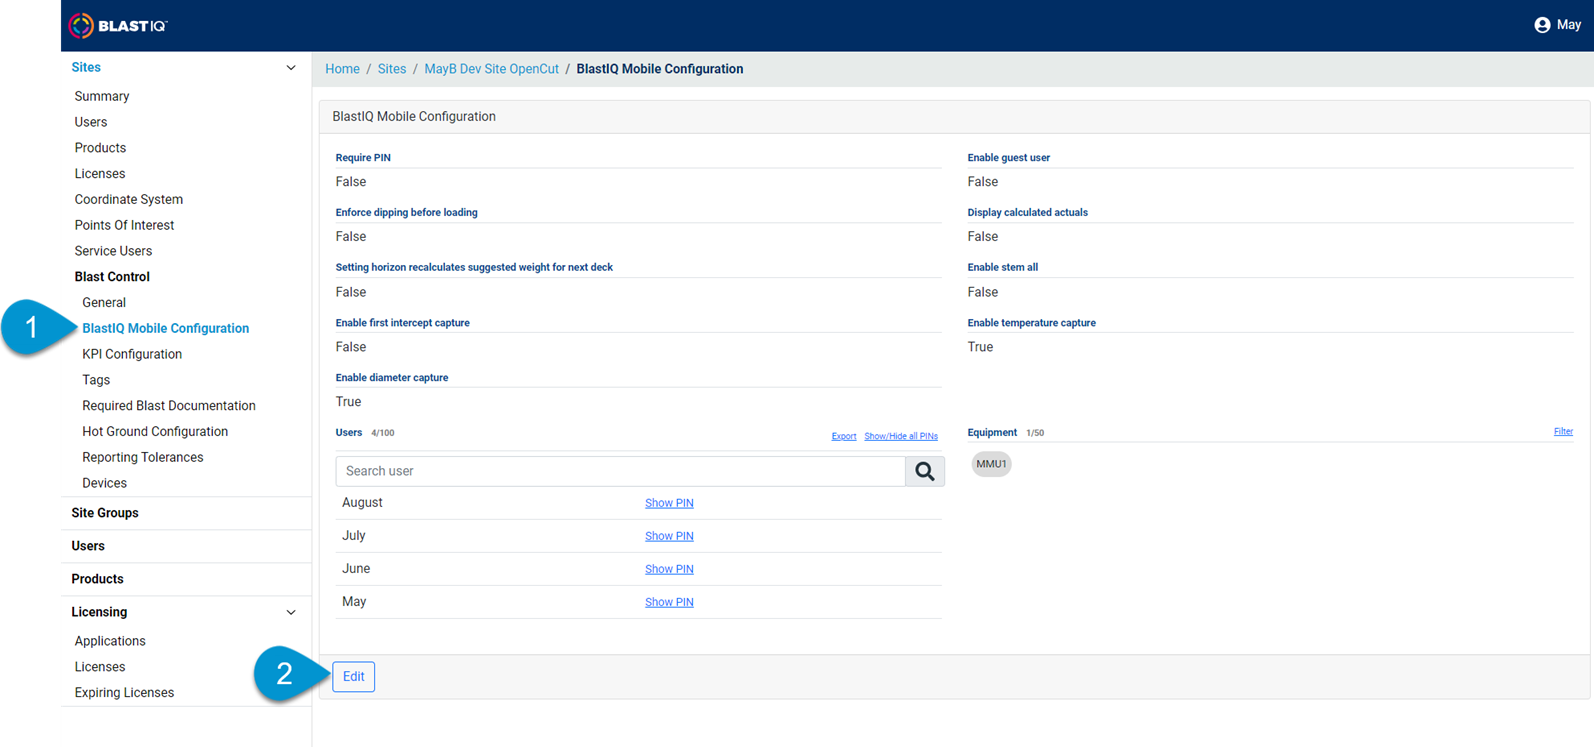Click the Export link
The width and height of the screenshot is (1594, 747).
[844, 436]
